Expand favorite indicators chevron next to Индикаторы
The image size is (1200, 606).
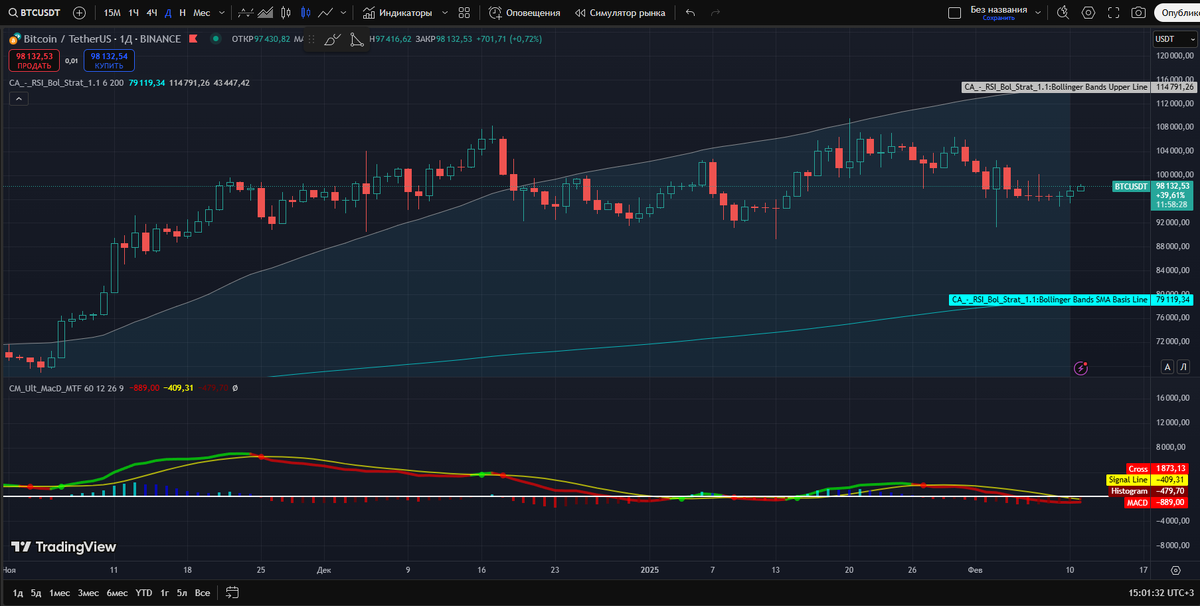click(x=443, y=13)
